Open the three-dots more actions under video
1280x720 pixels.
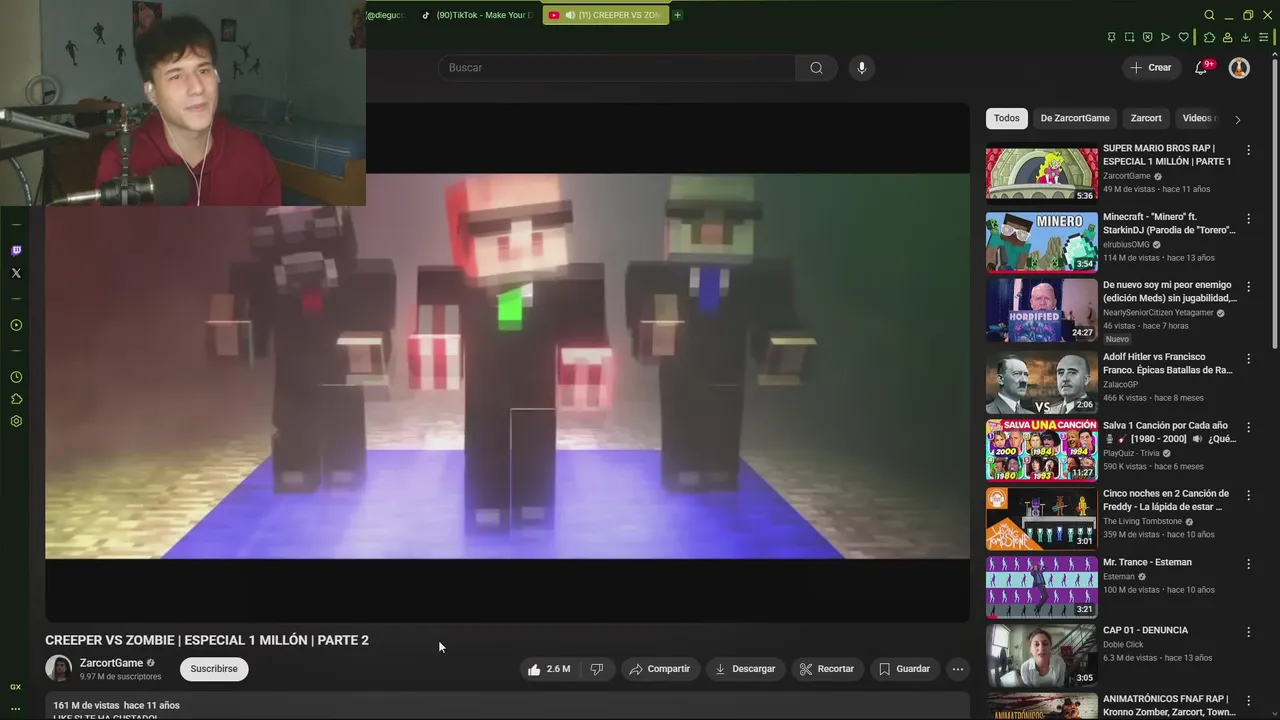[957, 669]
